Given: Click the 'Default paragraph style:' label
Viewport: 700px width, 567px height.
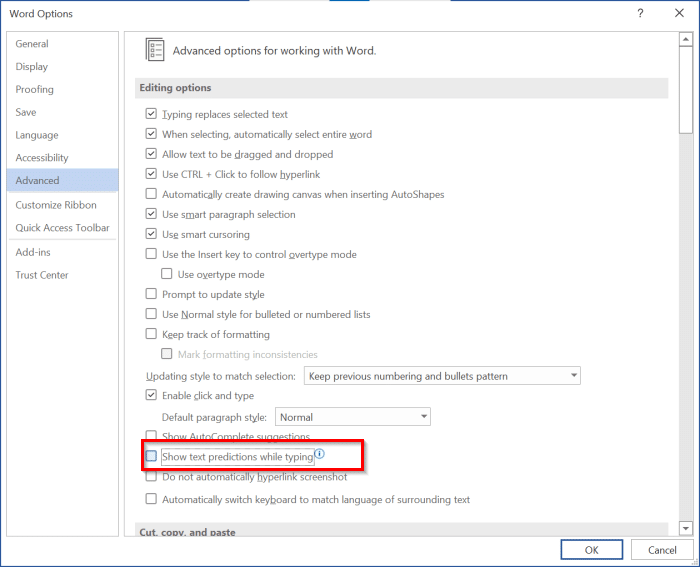Looking at the screenshot, I should tap(214, 417).
